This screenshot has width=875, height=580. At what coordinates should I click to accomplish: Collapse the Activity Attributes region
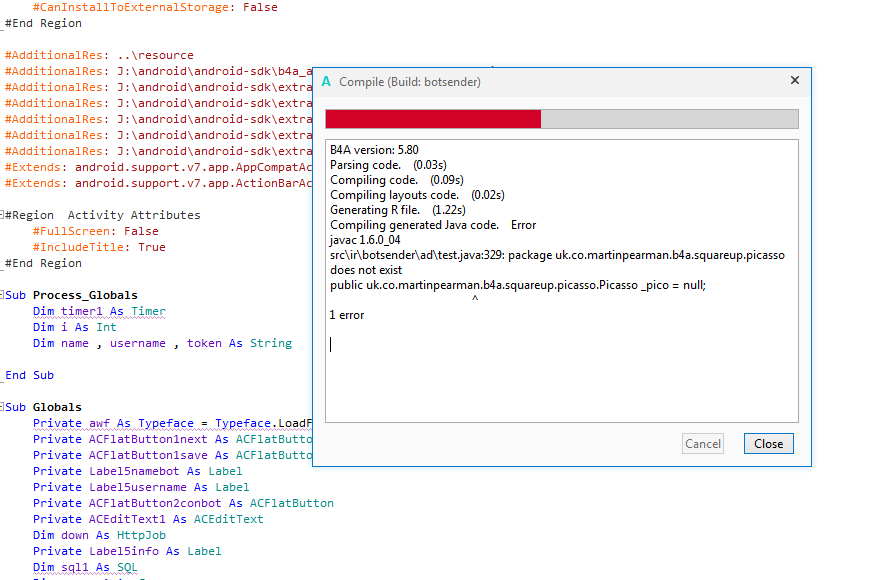[4, 215]
